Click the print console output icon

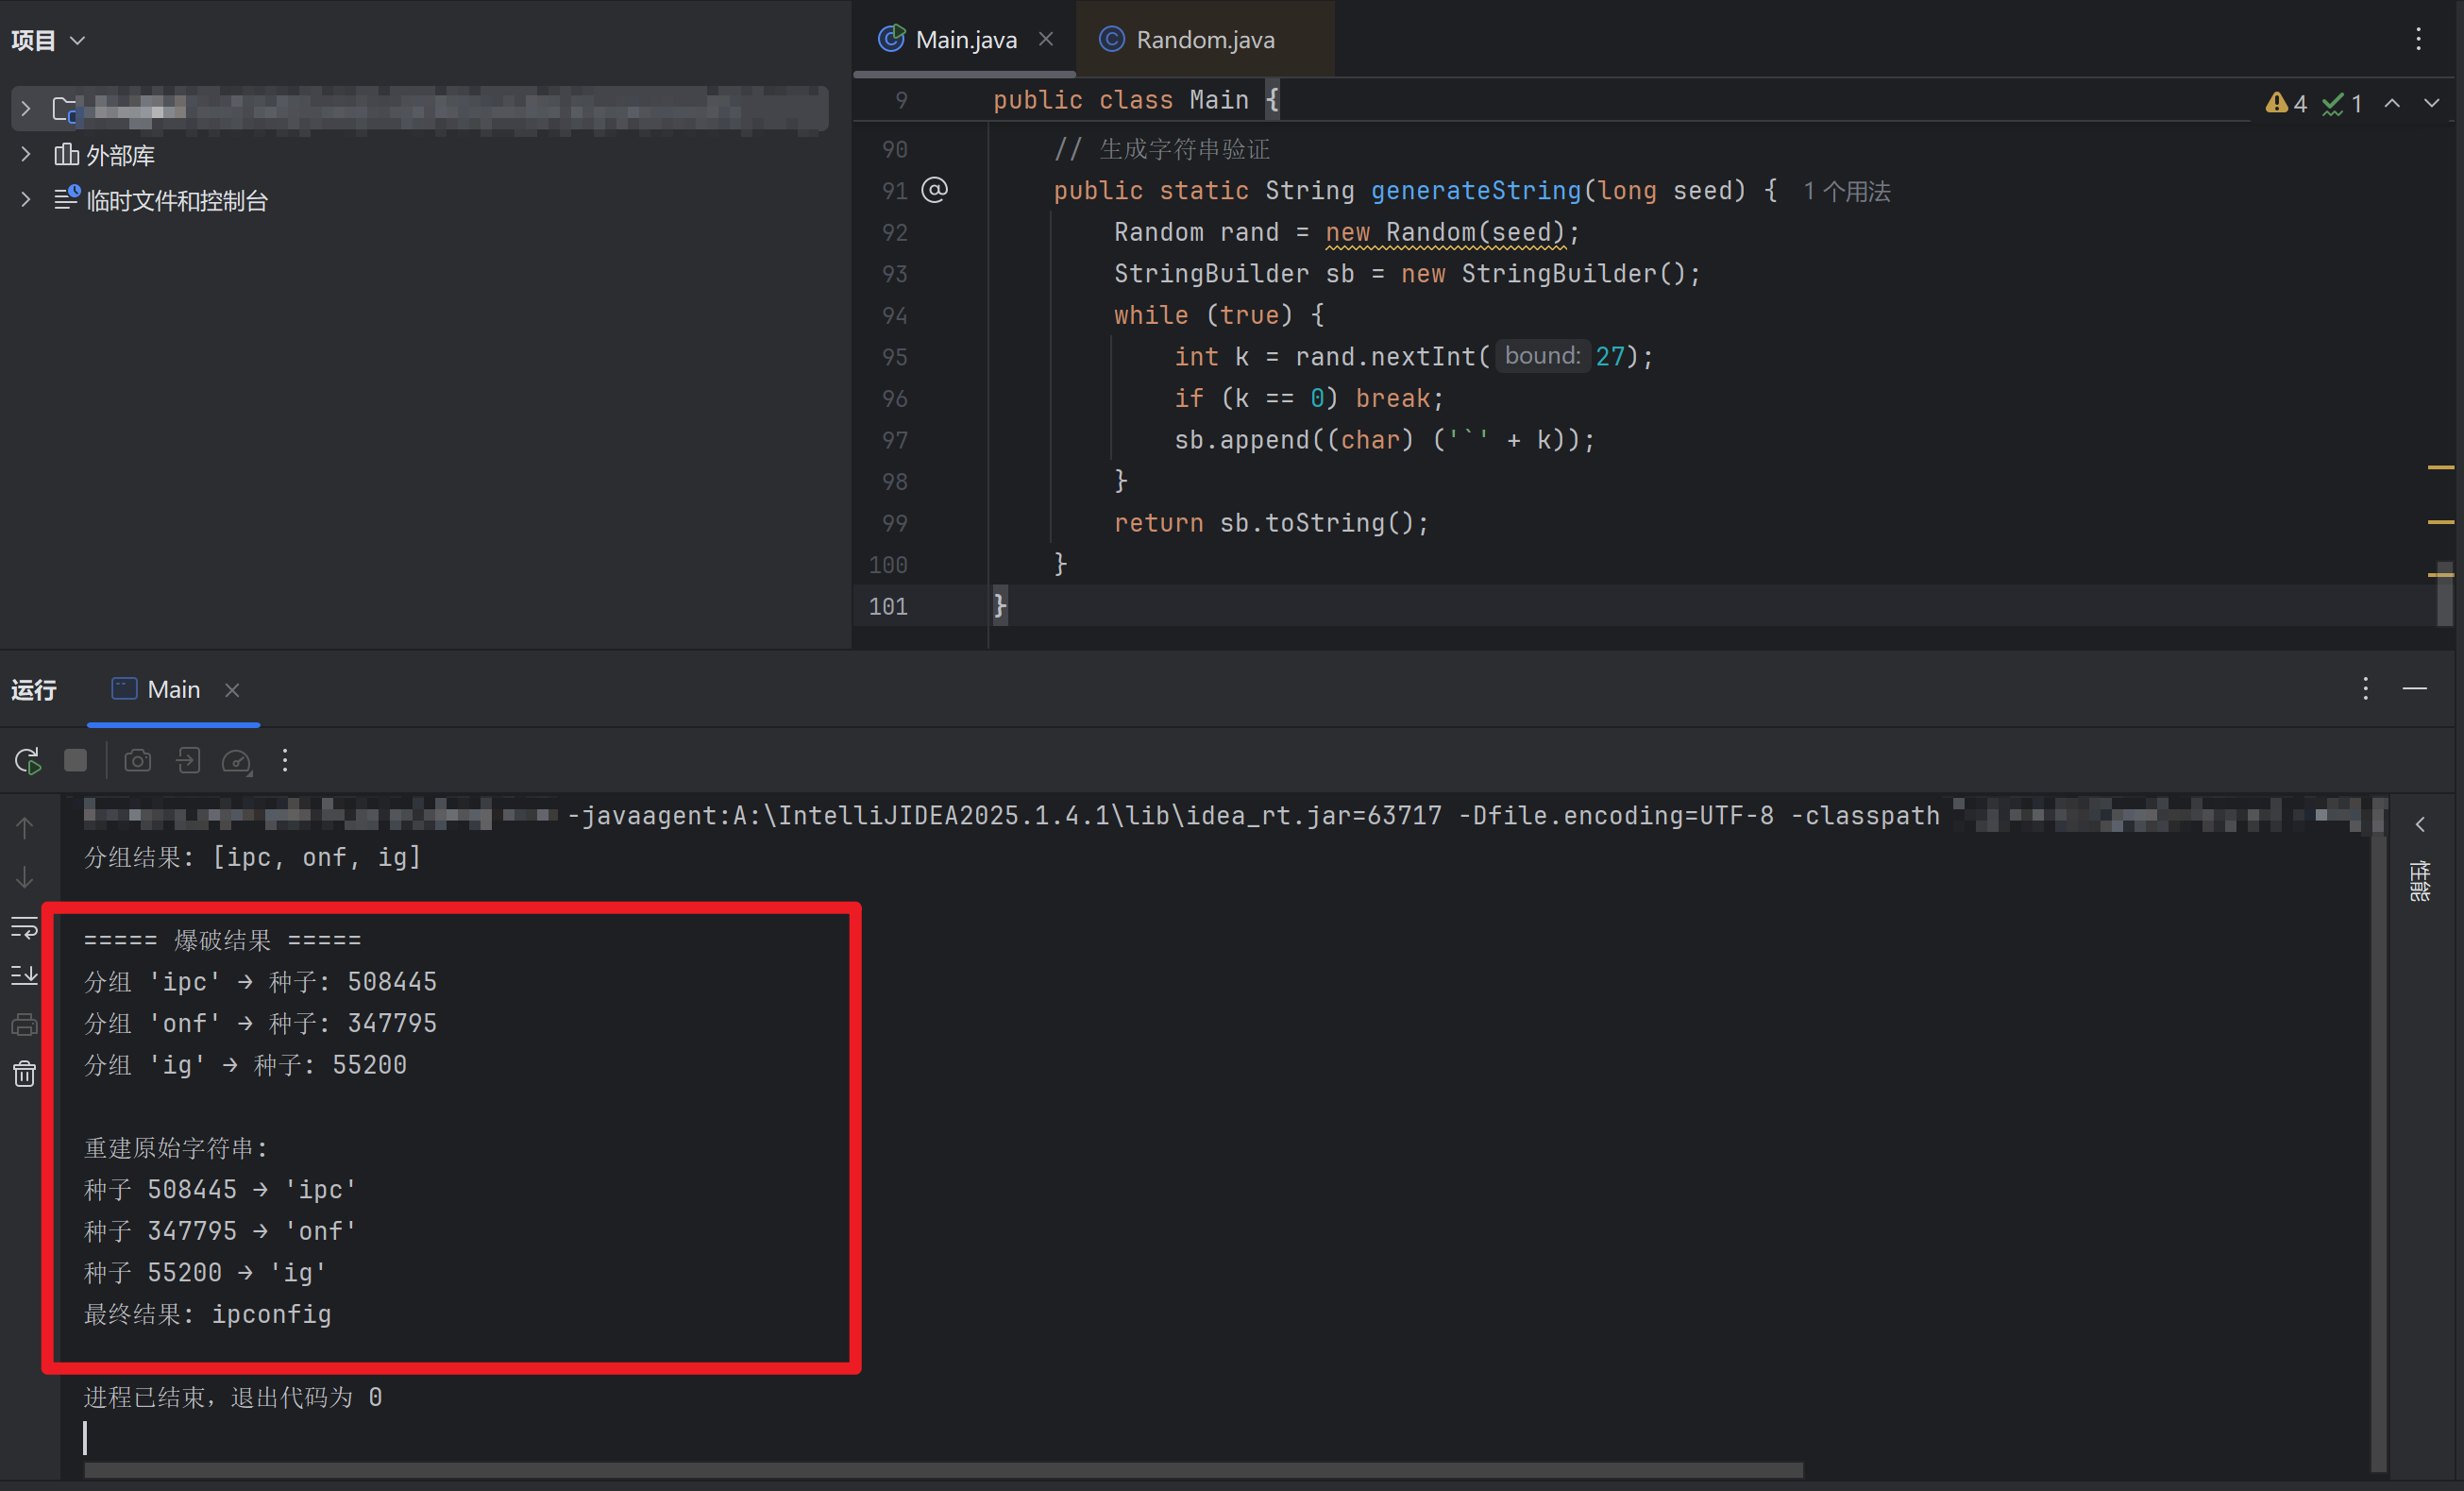[x=24, y=1025]
